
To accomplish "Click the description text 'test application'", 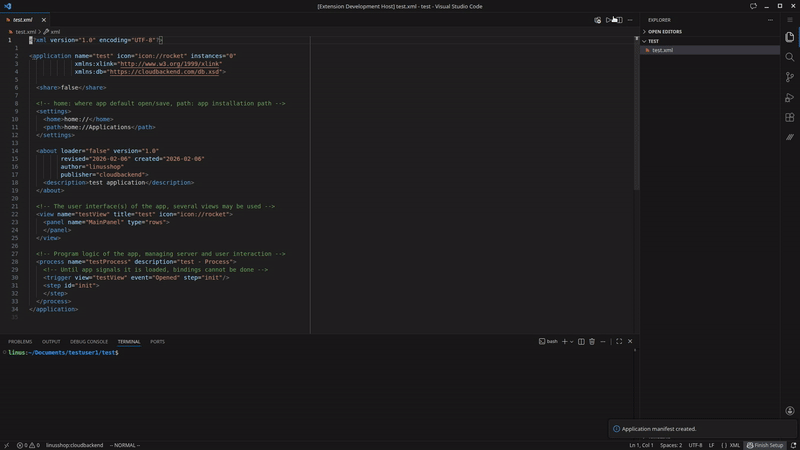I will (x=117, y=183).
